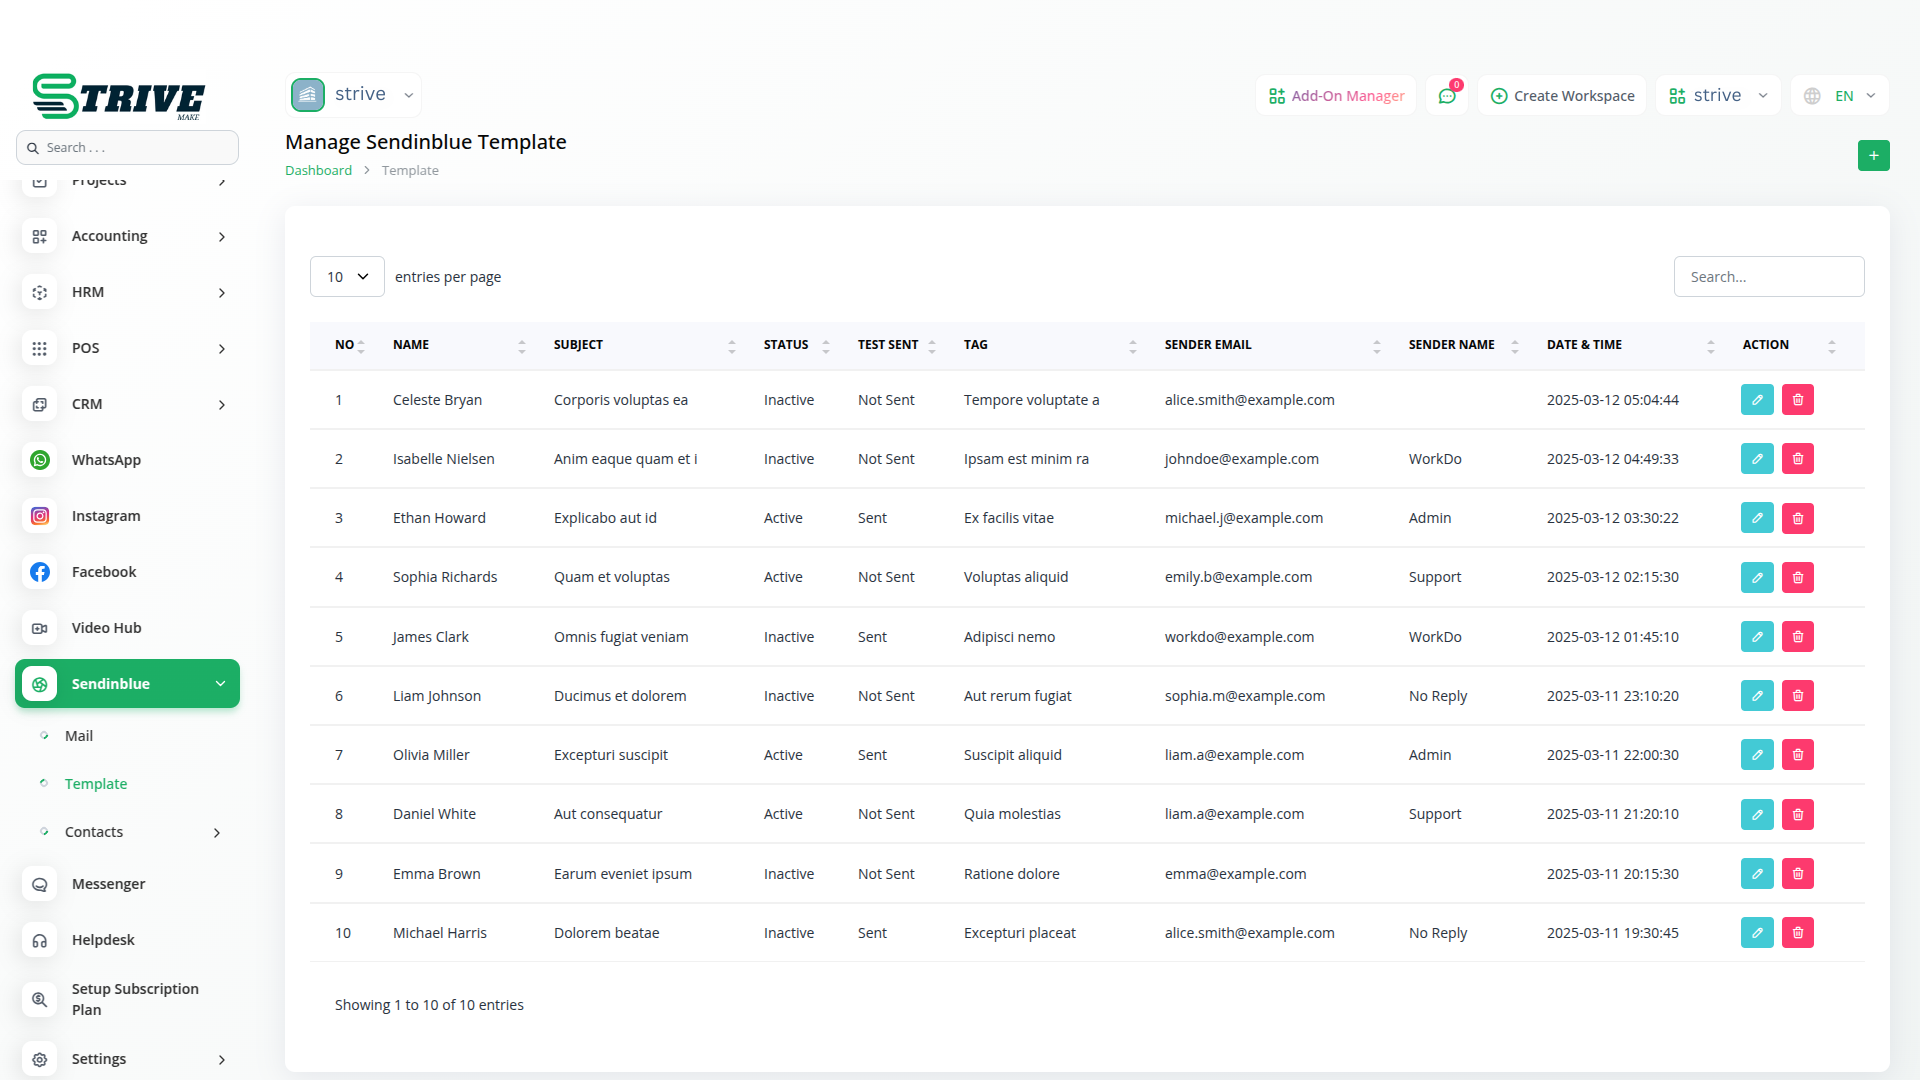Click edit icon for Celeste Bryan row

[1757, 400]
